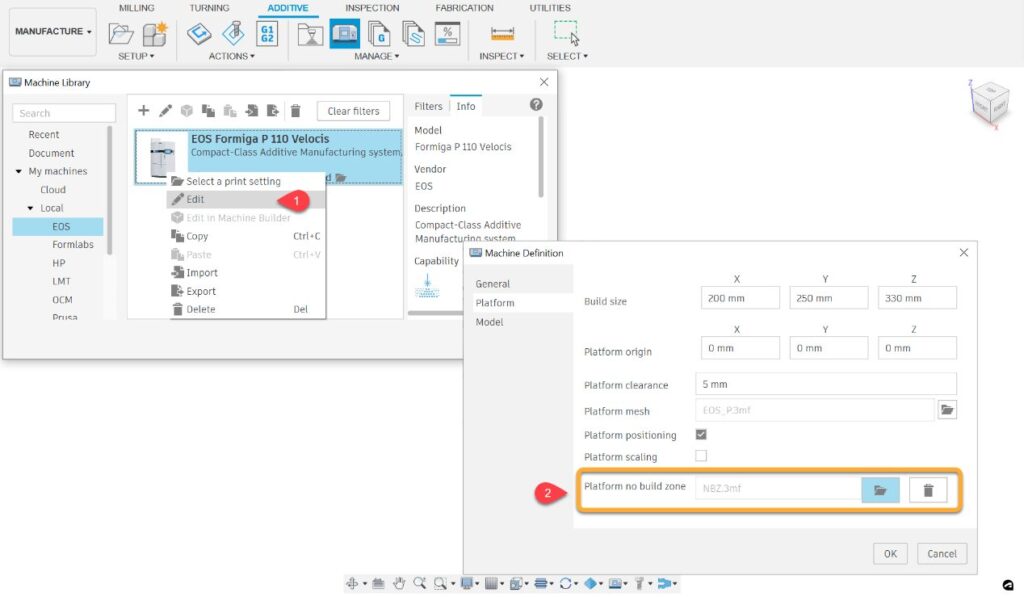
Task: Copy the selected machine using the toolbar icon
Action: [x=210, y=110]
